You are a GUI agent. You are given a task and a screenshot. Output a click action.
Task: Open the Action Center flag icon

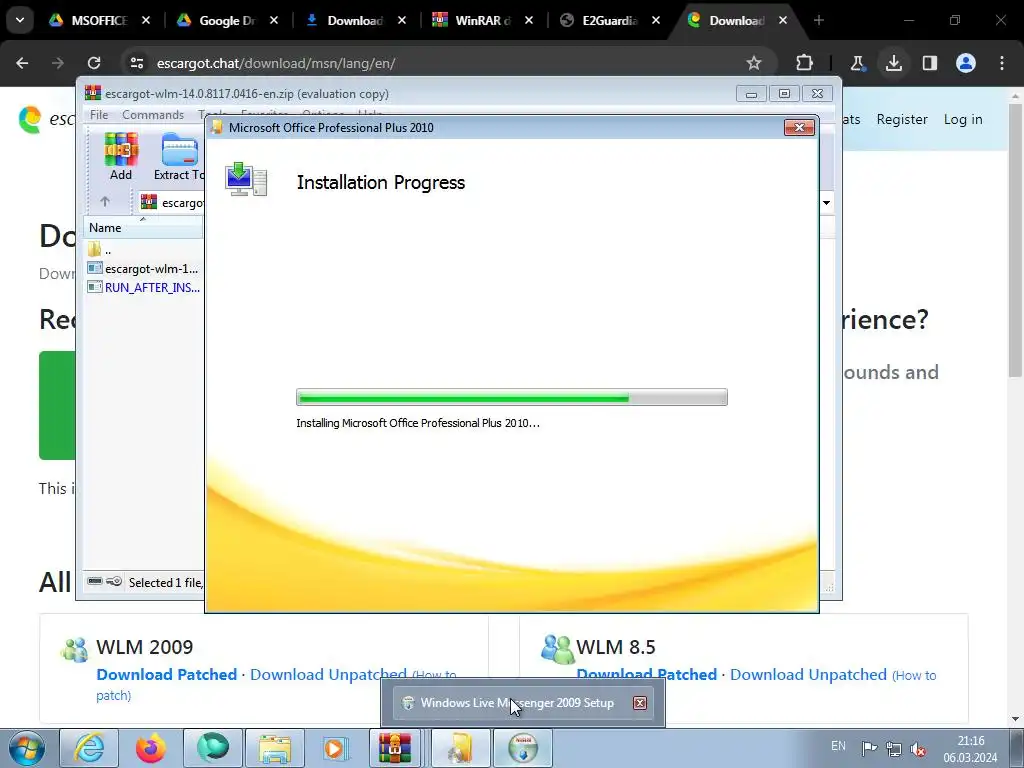point(869,748)
